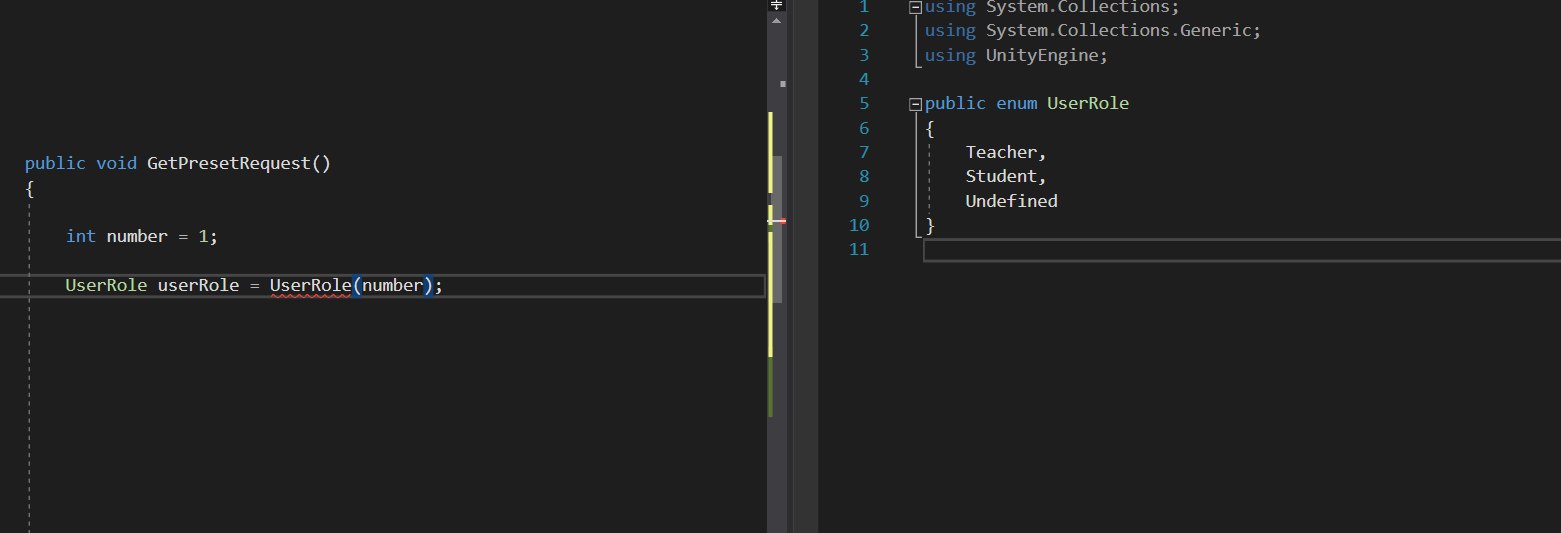1561x533 pixels.
Task: Click the 'number' argument in parentheses
Action: pos(392,286)
